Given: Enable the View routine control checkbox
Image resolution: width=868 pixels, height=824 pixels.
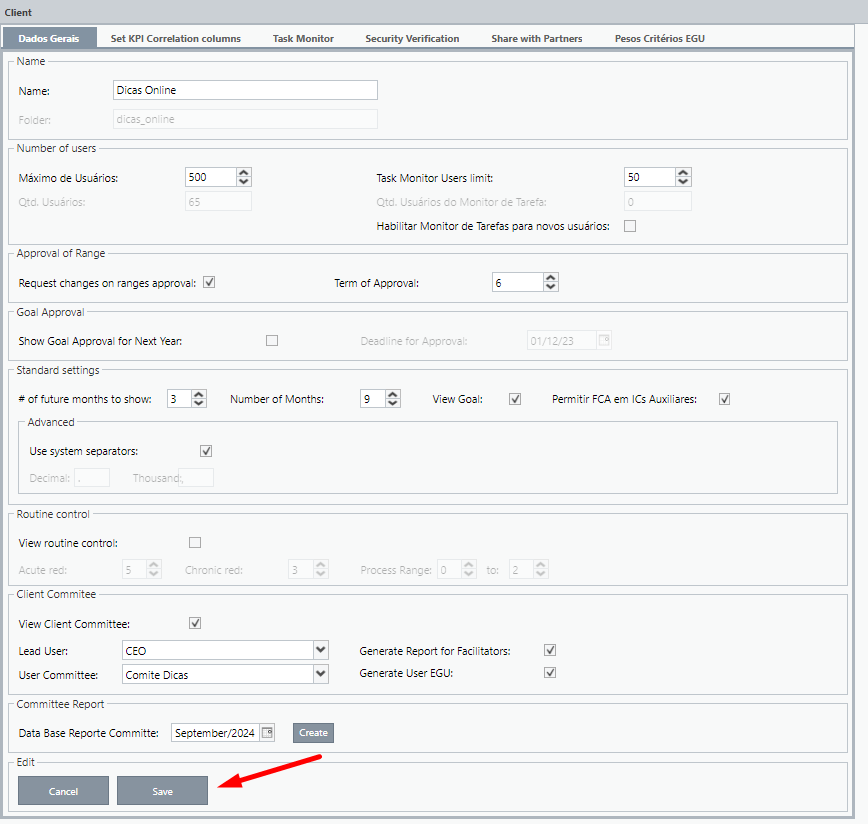Looking at the screenshot, I should coord(195,543).
